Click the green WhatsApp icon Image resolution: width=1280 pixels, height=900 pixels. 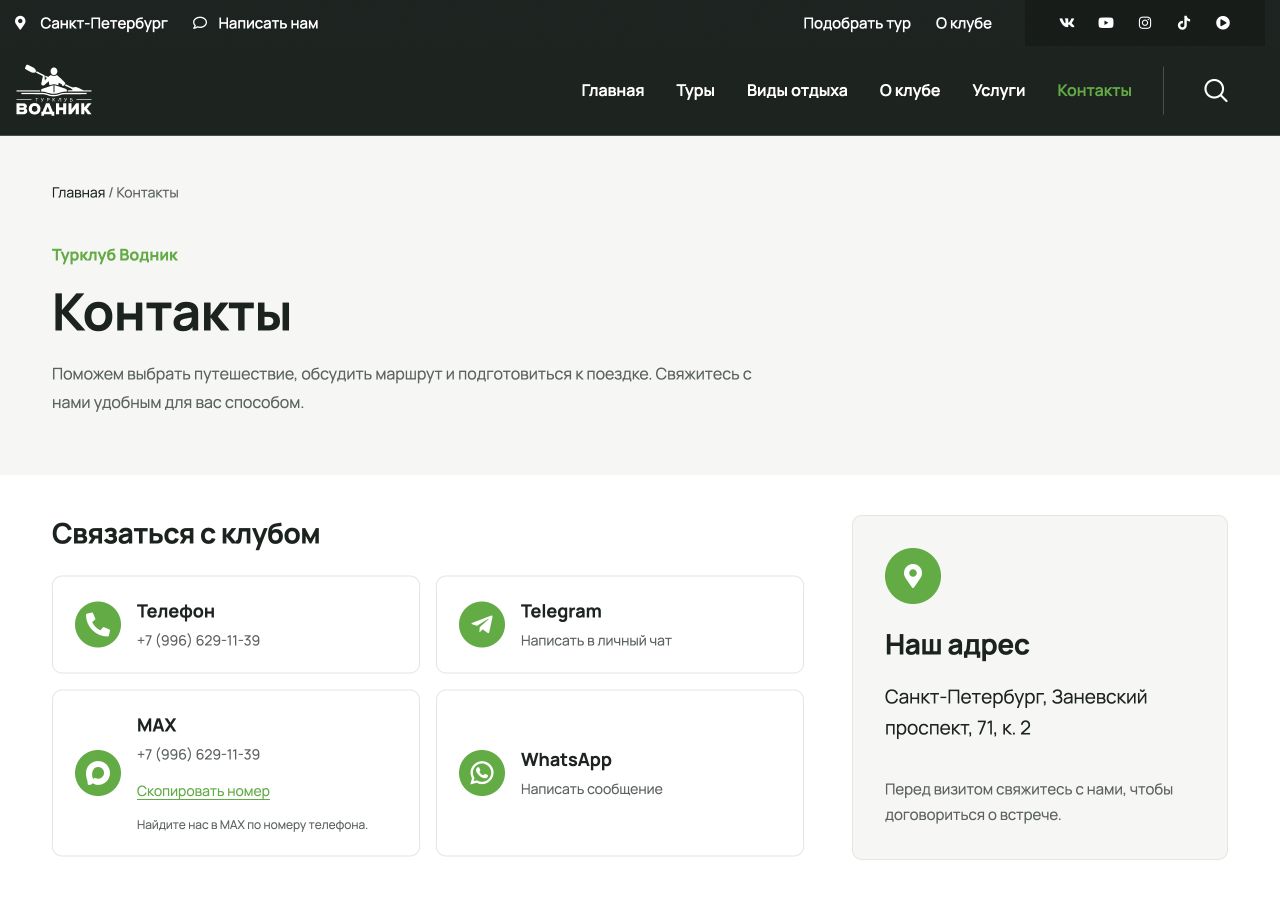482,773
